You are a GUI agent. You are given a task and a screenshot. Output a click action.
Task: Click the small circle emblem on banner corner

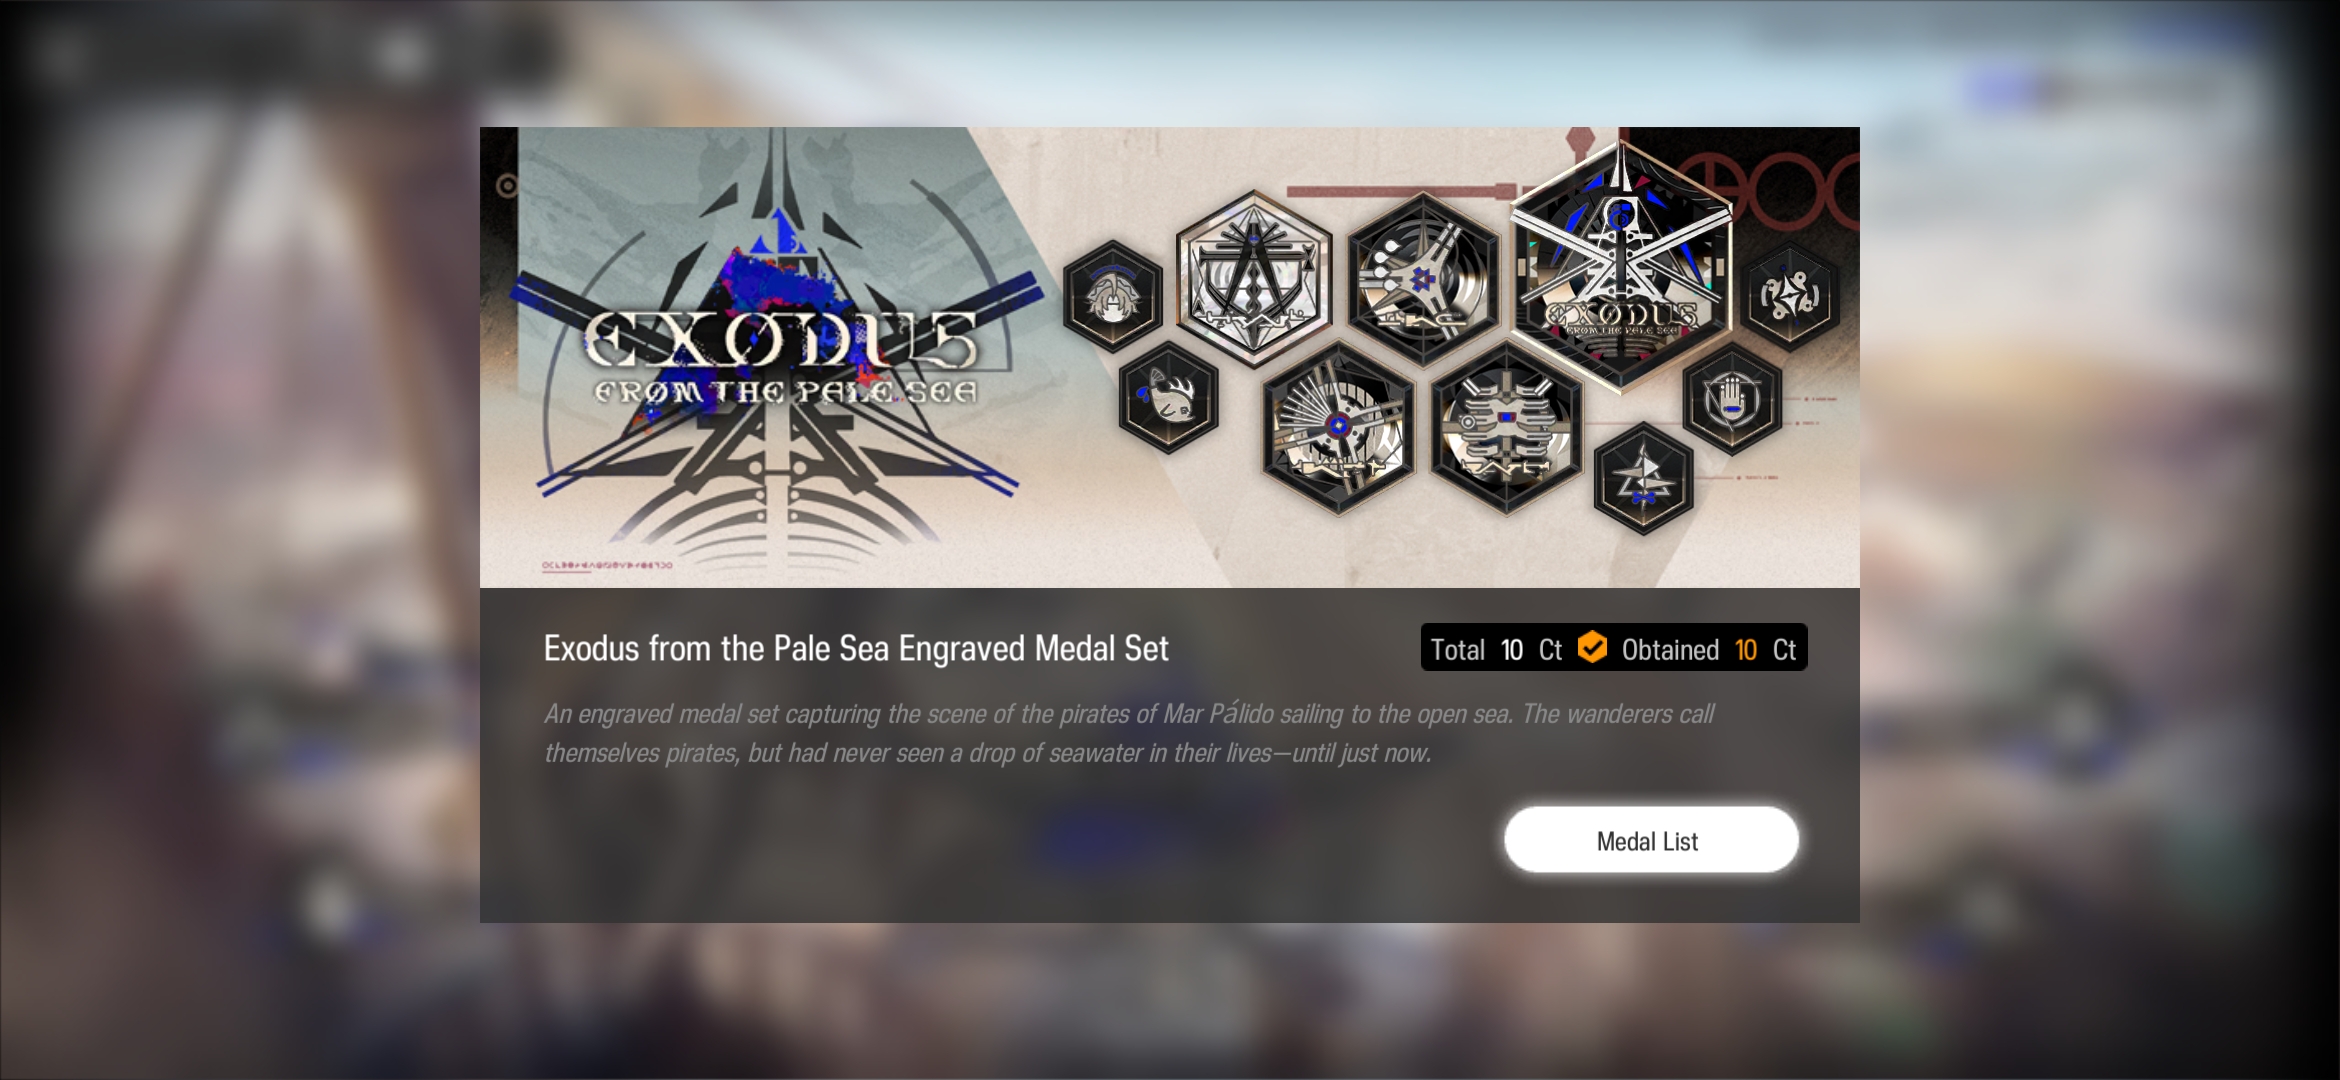[507, 186]
